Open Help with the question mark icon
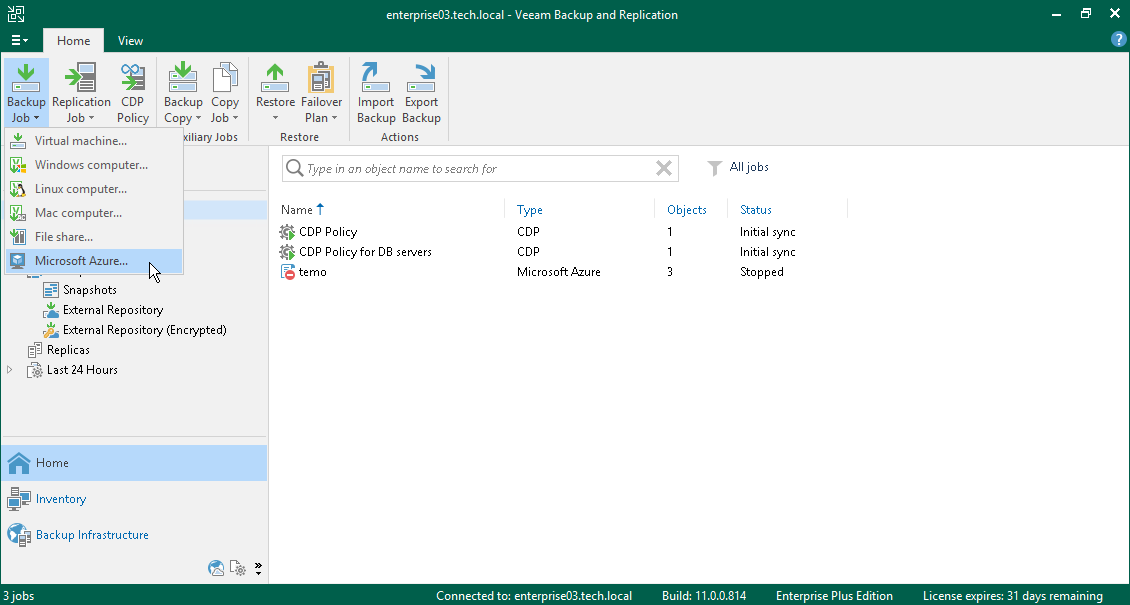This screenshot has width=1130, height=605. (1118, 40)
